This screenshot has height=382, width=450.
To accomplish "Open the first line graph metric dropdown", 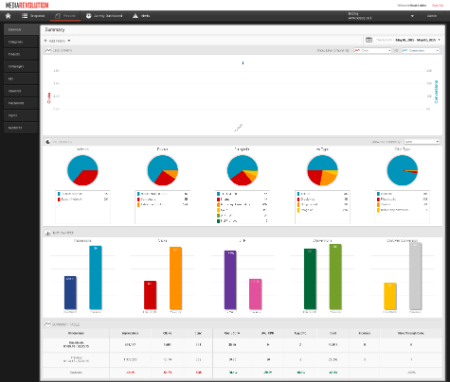I will (372, 51).
